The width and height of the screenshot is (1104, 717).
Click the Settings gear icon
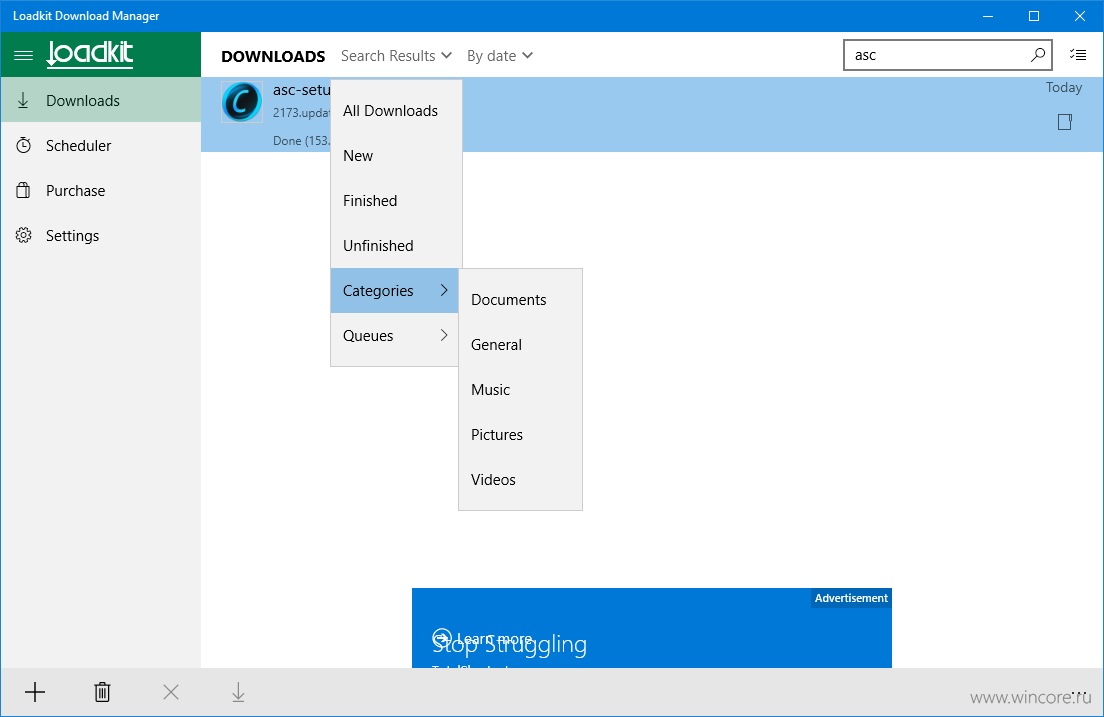tap(23, 235)
